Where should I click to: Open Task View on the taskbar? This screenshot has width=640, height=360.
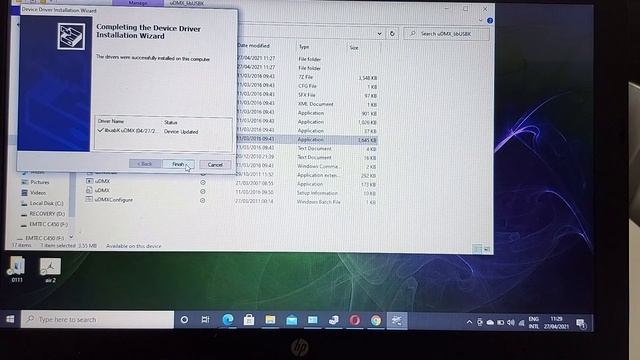206,320
